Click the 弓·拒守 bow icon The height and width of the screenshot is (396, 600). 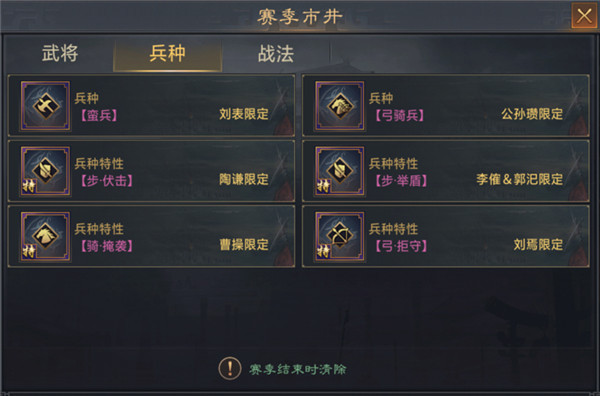click(x=340, y=236)
